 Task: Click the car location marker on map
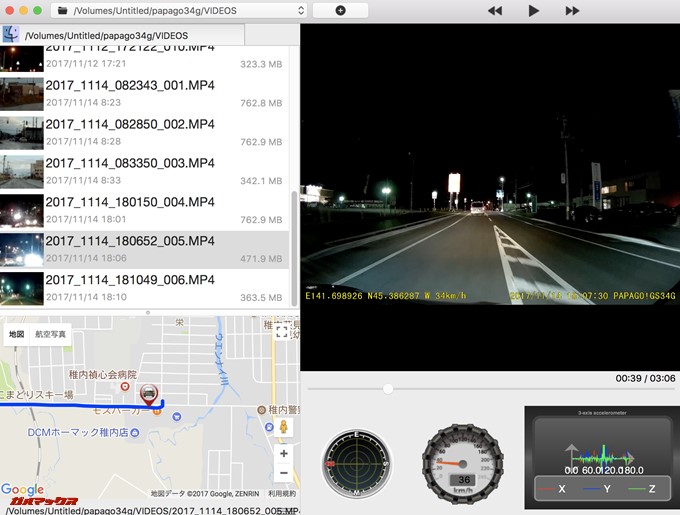148,394
